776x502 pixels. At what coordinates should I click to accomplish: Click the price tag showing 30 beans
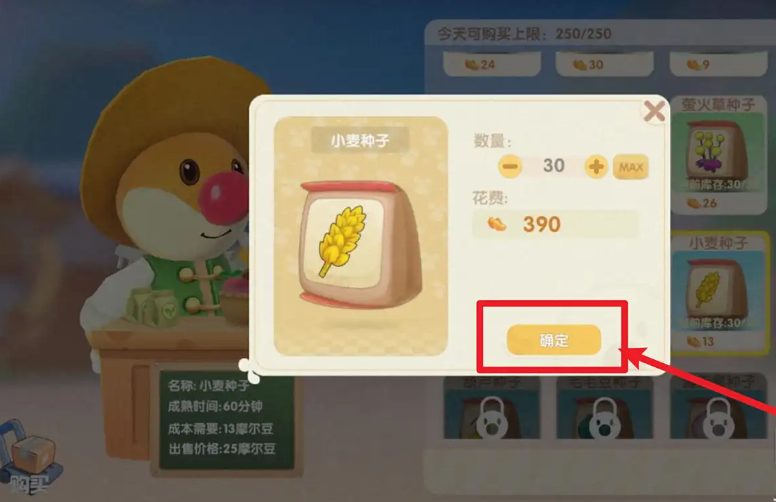coord(605,64)
